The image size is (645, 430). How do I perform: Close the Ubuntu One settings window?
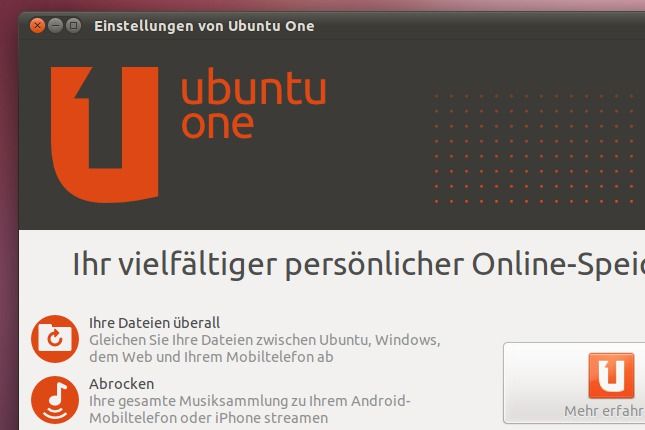click(x=37, y=26)
